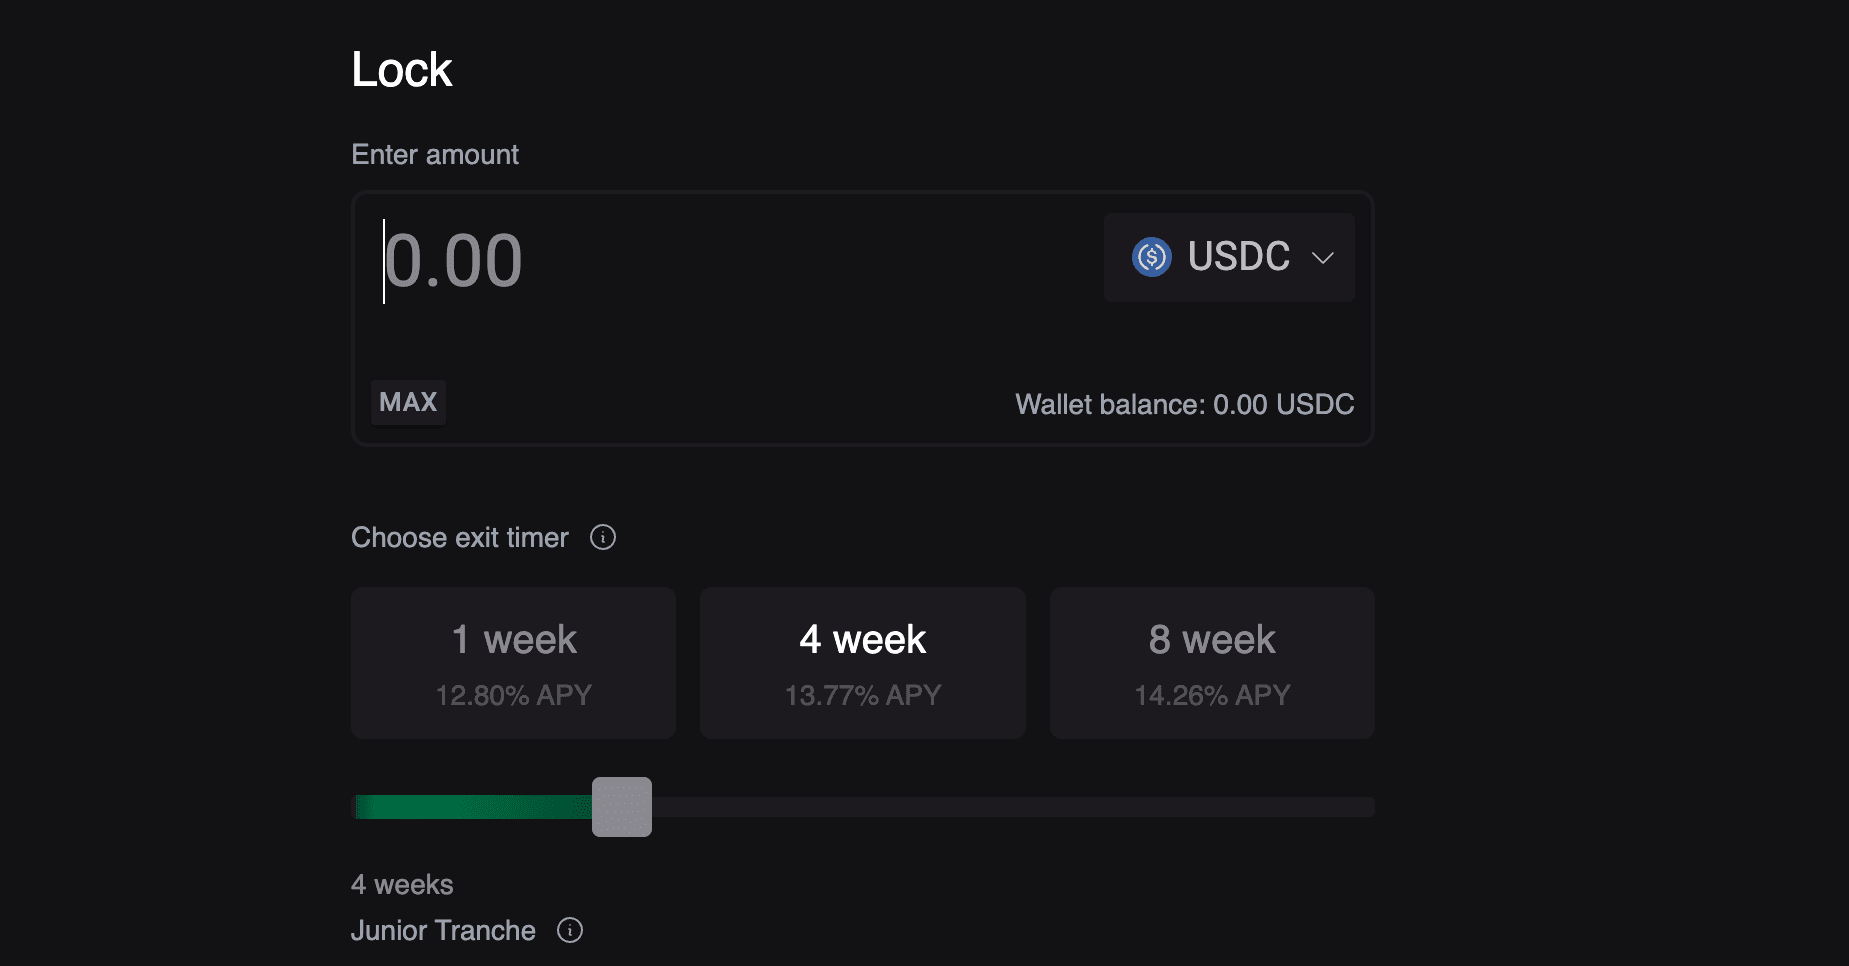Click the Wallet balance 0.00 USDC text
Screen dimensions: 1849x966
click(1185, 404)
